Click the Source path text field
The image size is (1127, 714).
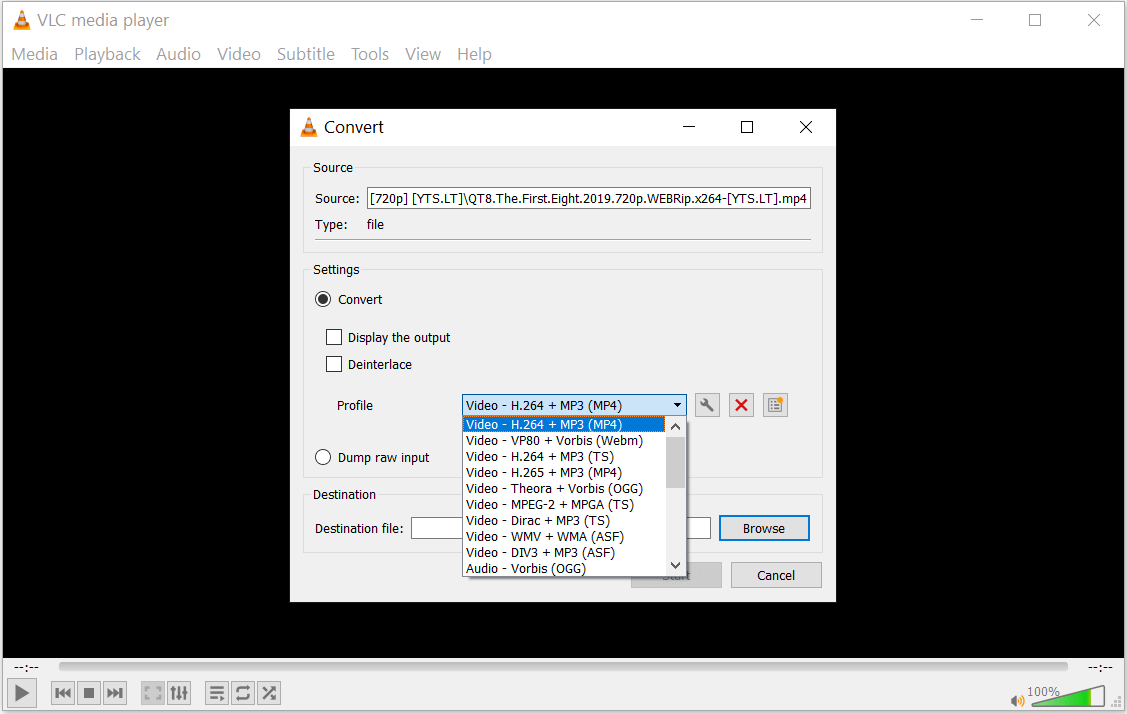pyautogui.click(x=589, y=198)
